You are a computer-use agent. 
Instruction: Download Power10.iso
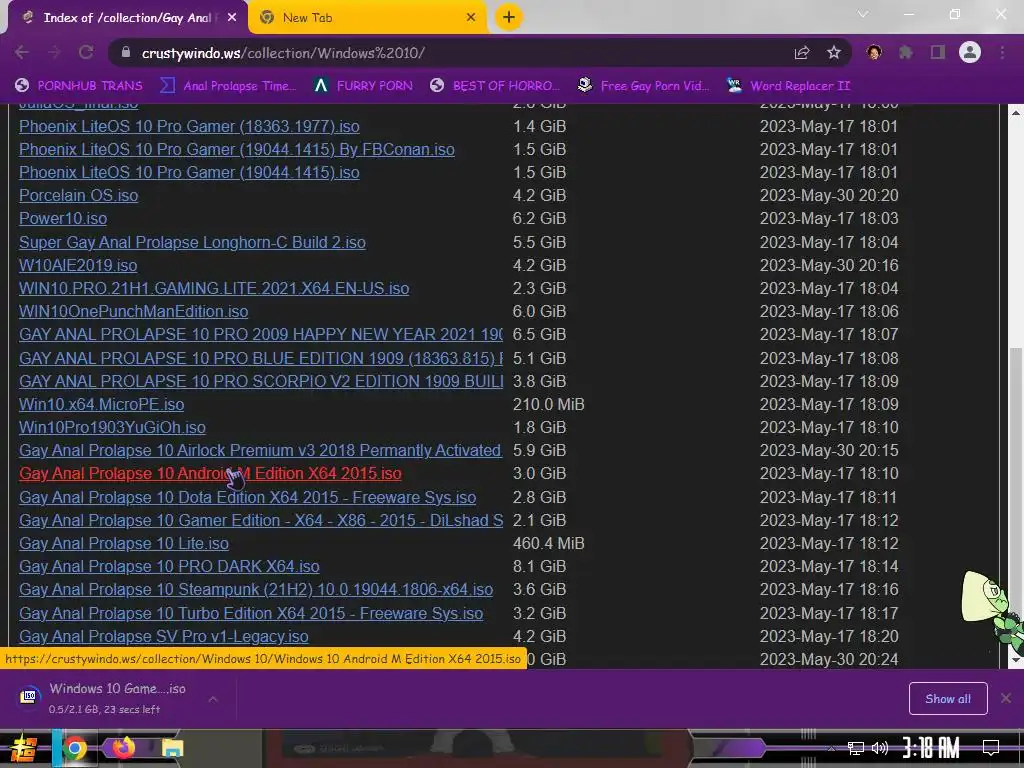point(63,218)
